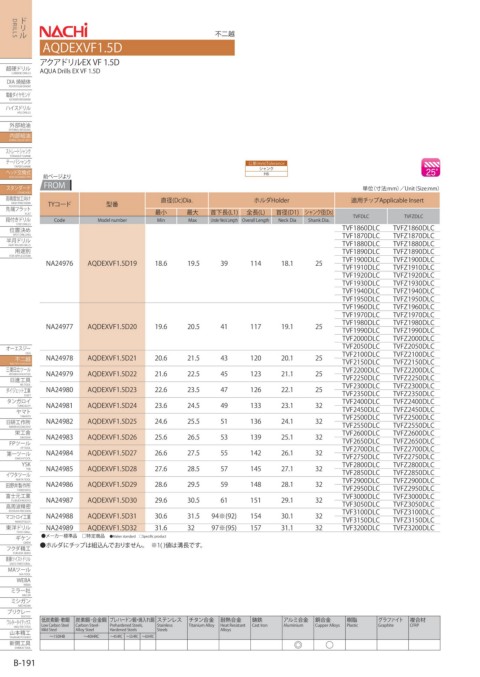Open the ストレートシャンク index tab

click(x=16, y=153)
